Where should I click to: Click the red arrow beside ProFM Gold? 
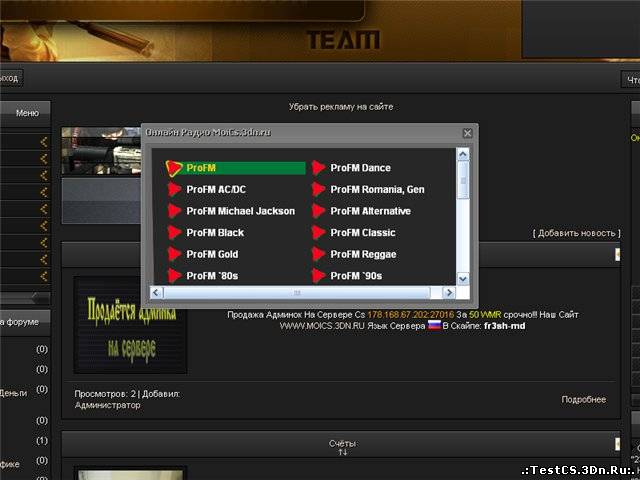pos(174,254)
